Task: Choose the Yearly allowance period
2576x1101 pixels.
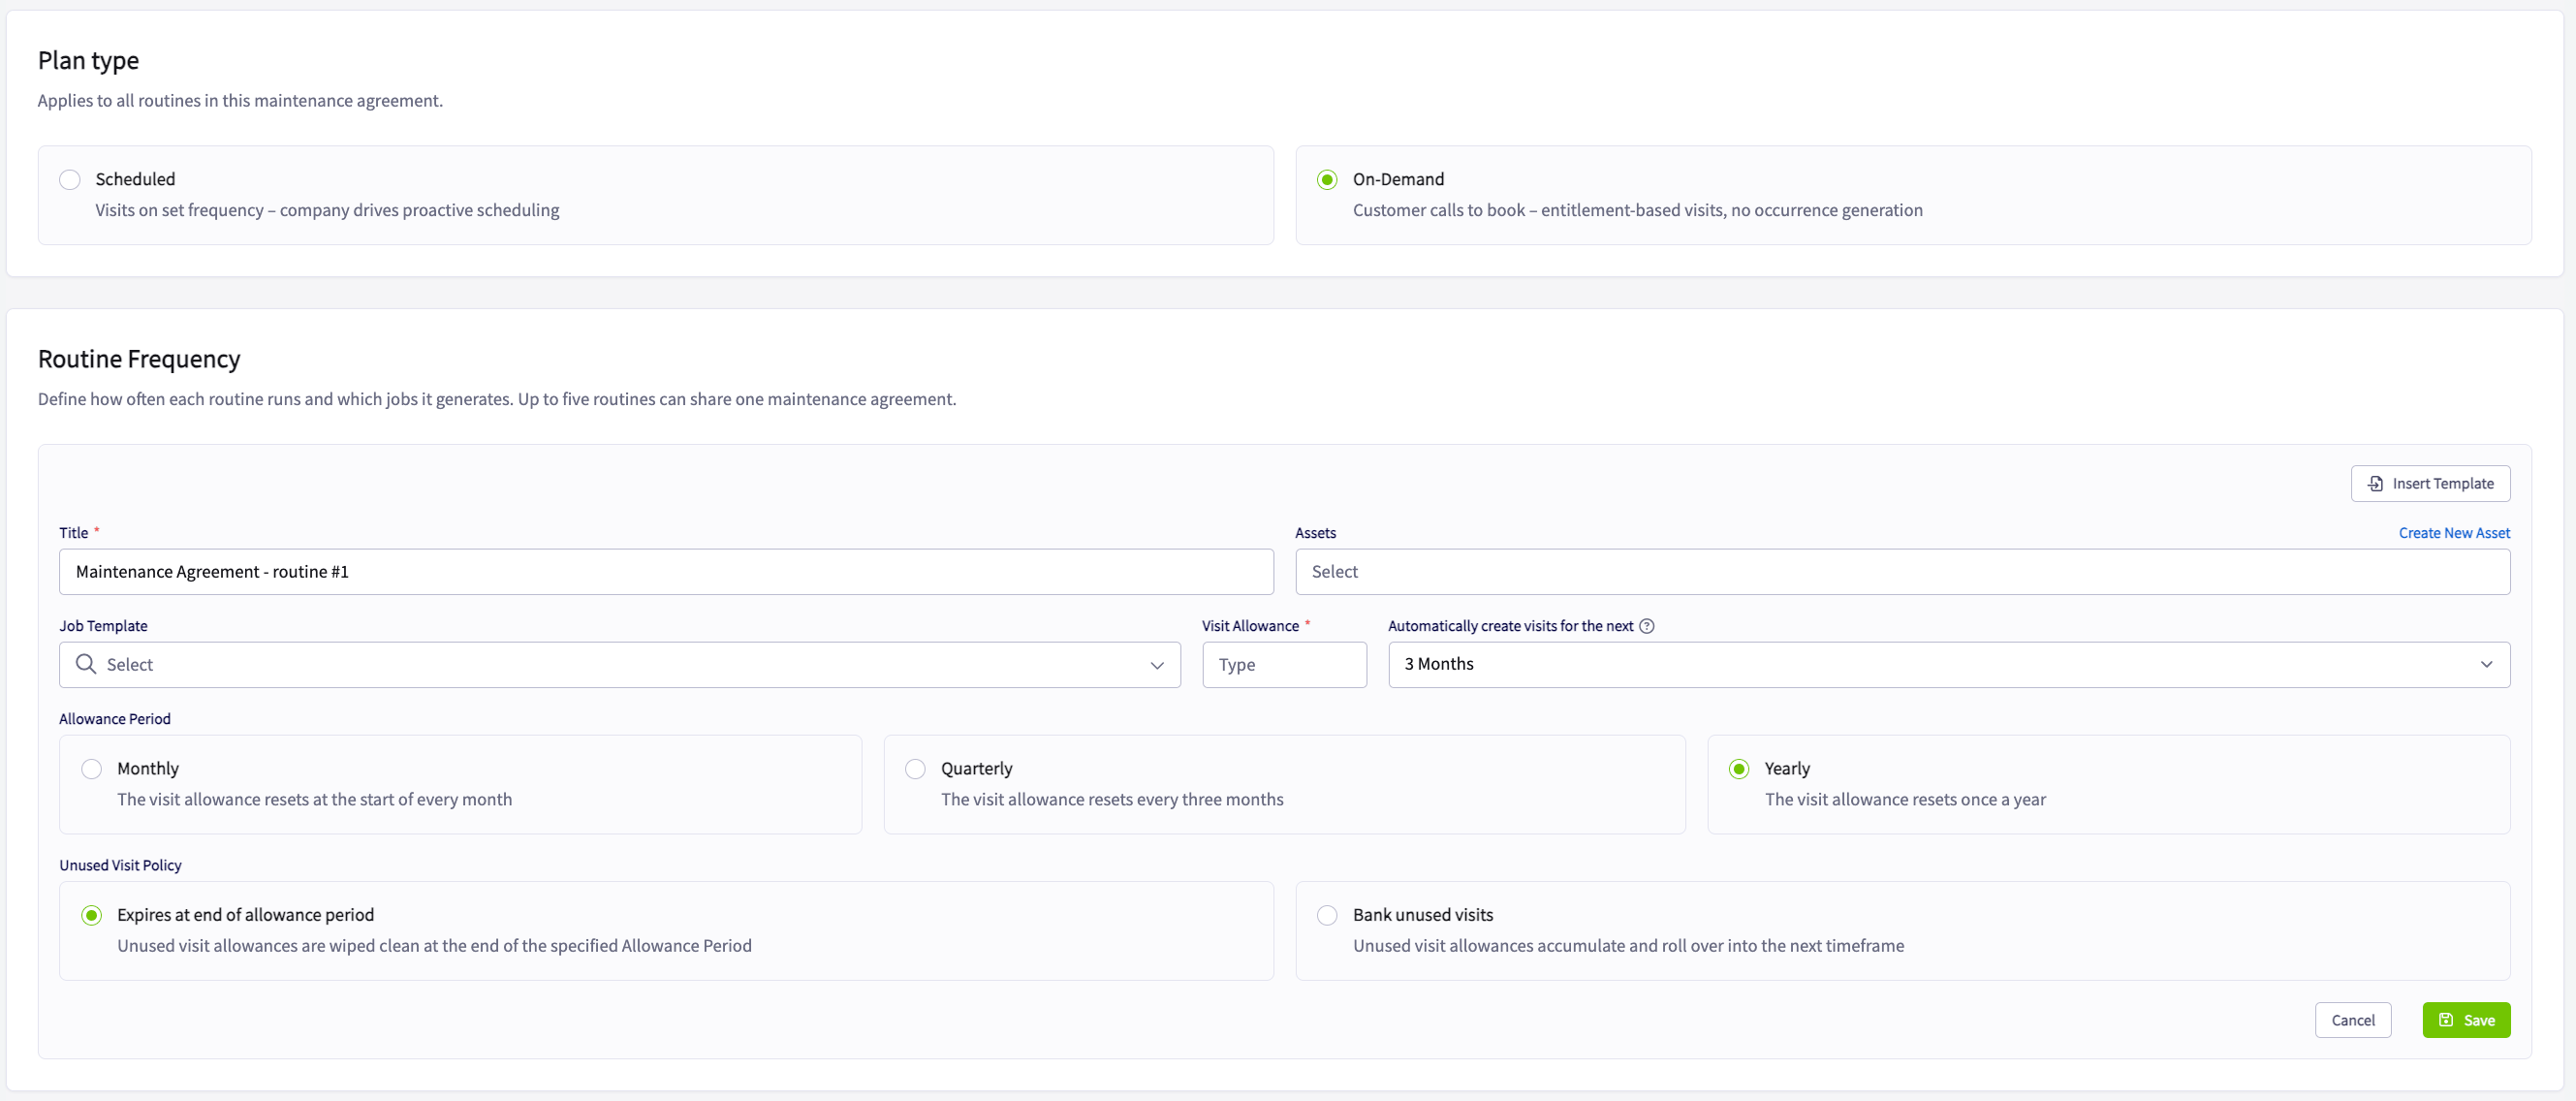Action: pyautogui.click(x=1739, y=769)
